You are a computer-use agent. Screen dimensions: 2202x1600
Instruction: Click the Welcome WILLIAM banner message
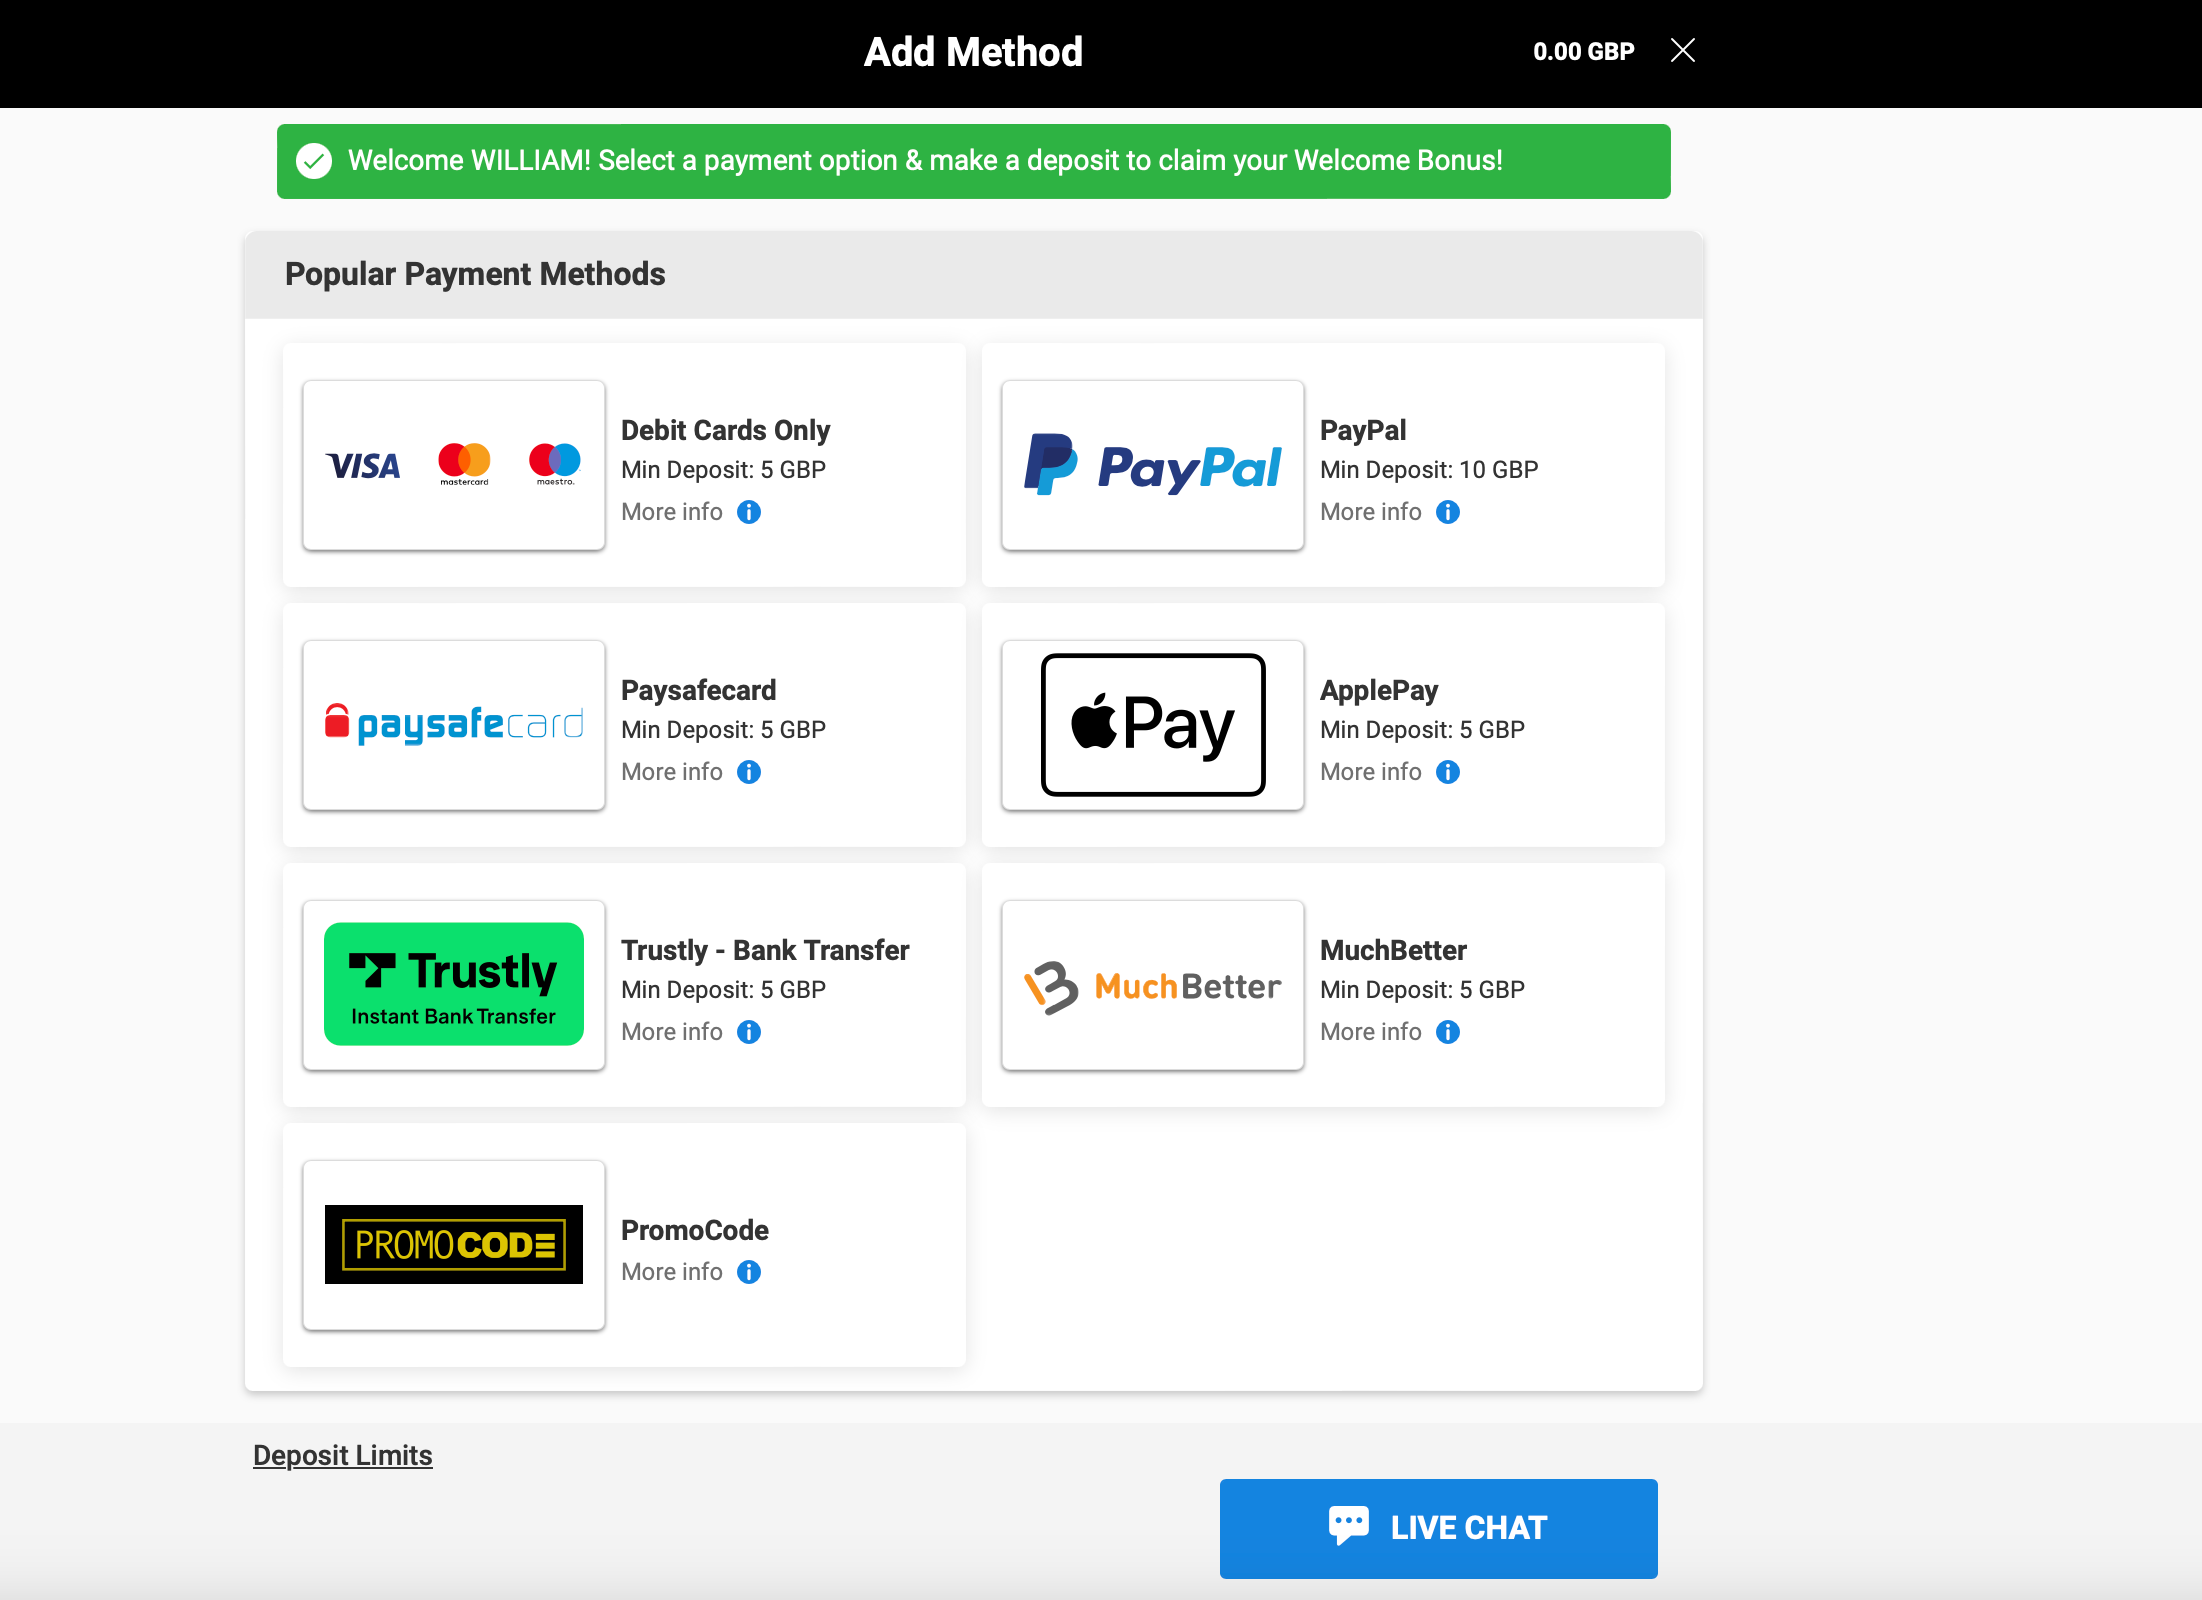point(925,161)
